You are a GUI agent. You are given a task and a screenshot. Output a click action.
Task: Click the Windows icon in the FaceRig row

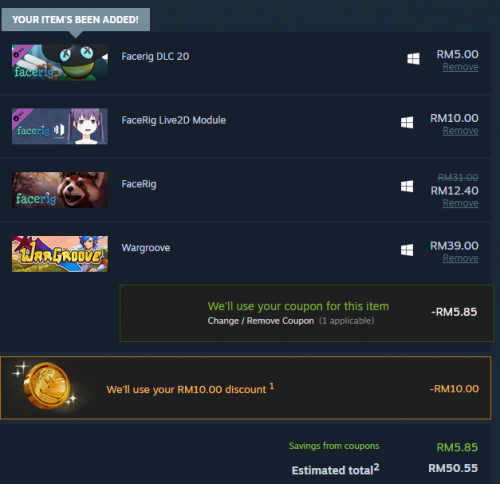tap(407, 186)
